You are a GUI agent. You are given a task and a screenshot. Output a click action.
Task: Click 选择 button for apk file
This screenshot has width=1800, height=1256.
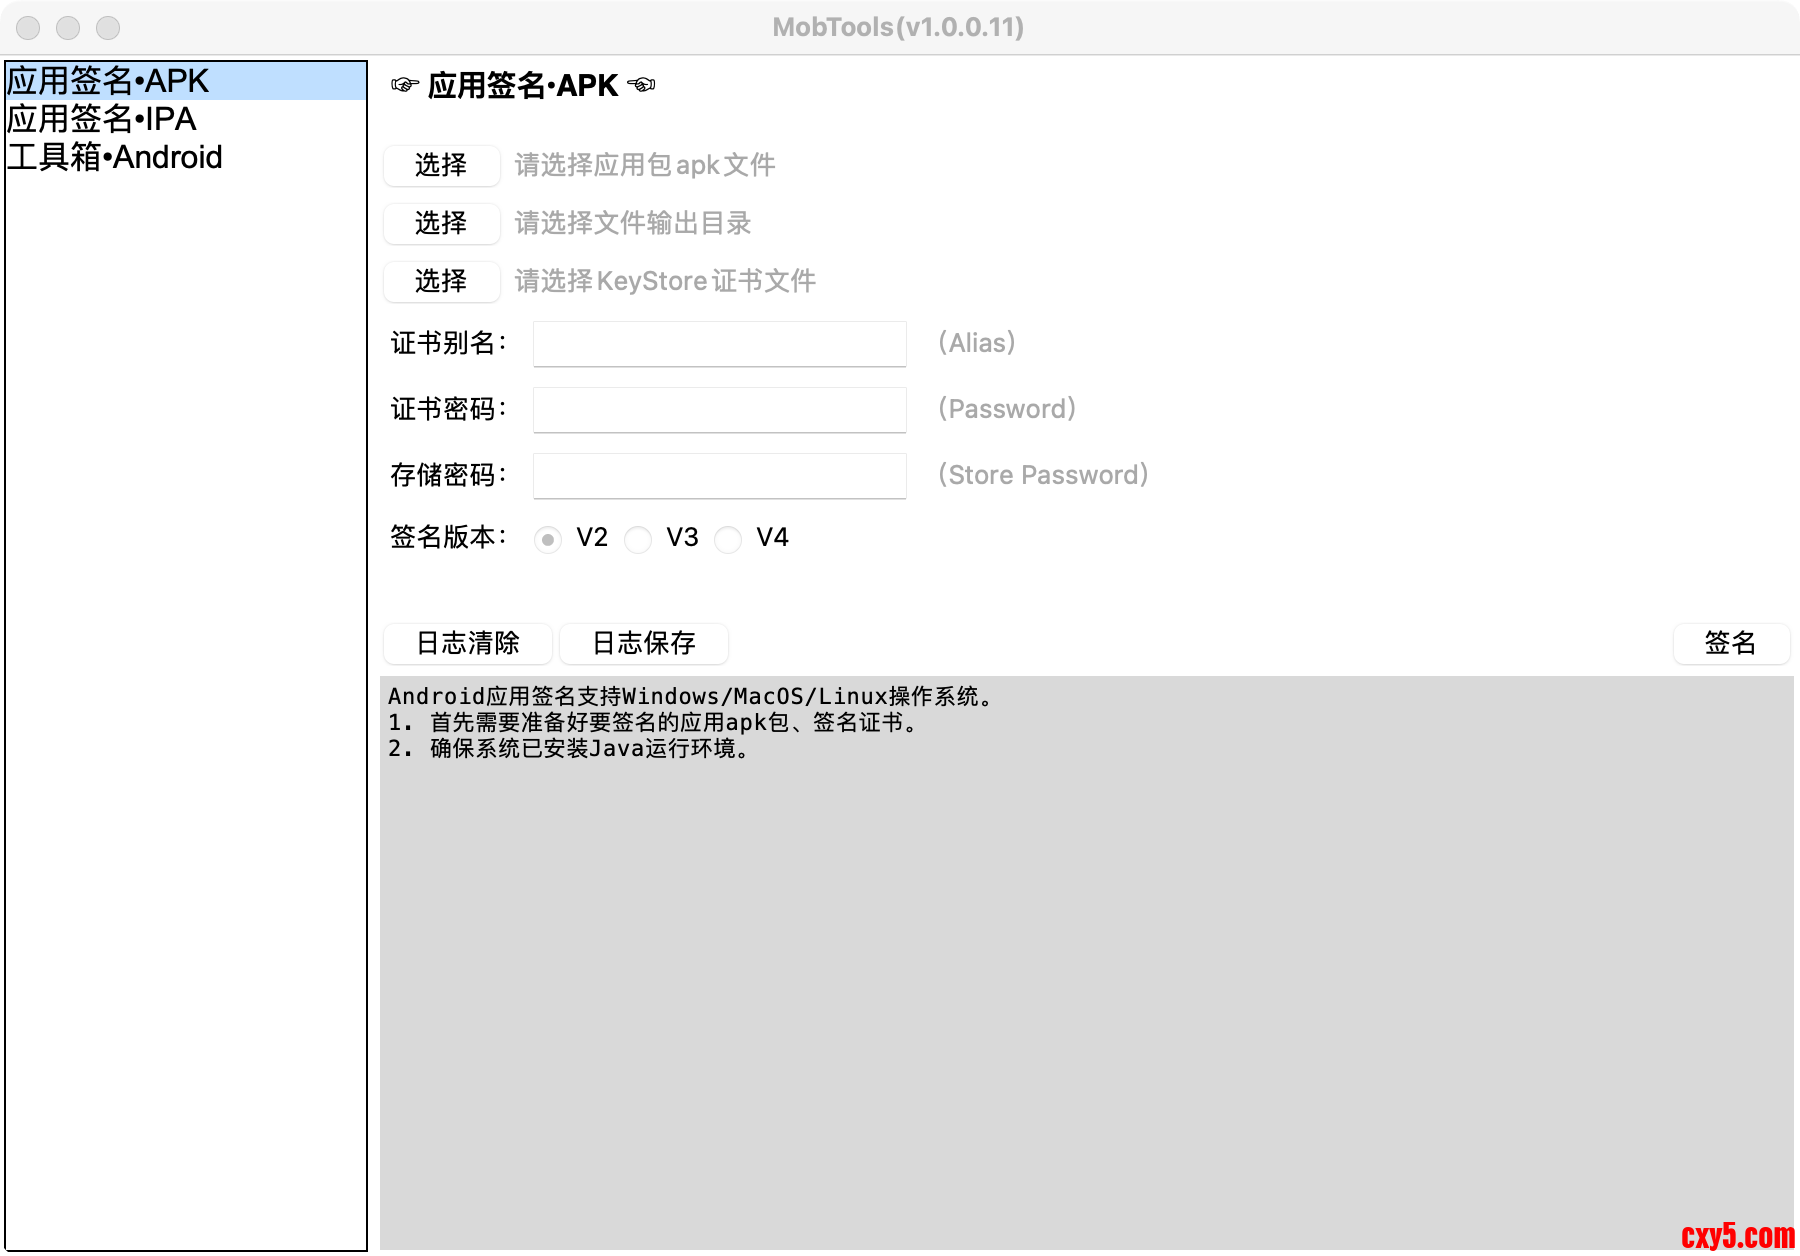[441, 165]
